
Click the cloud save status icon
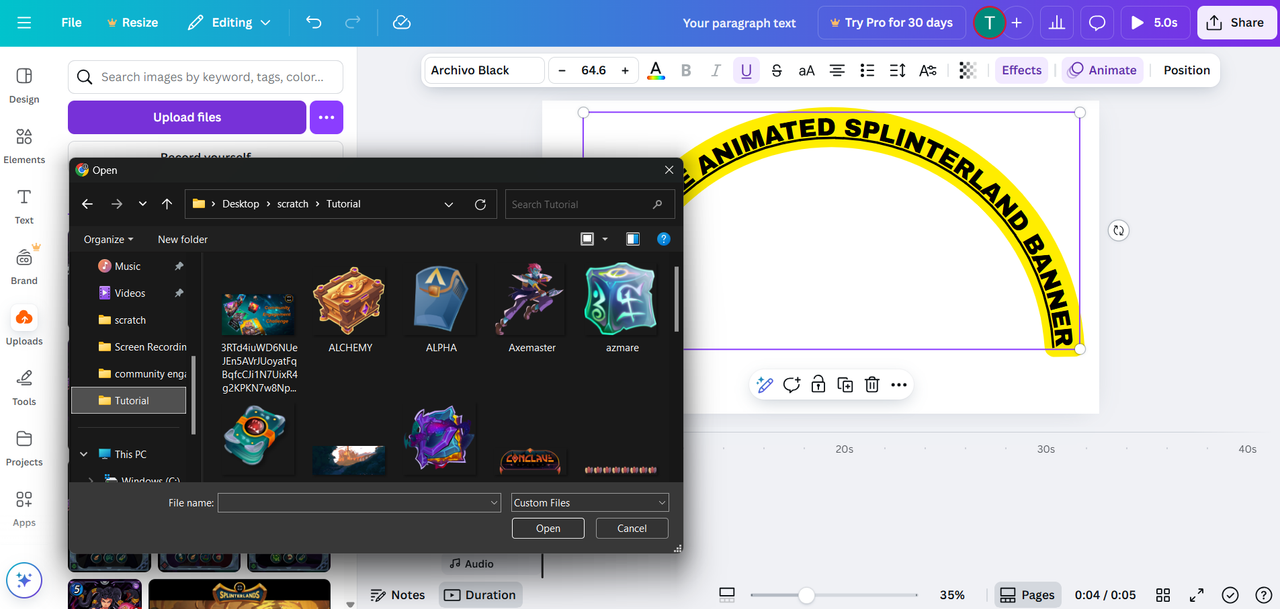click(x=402, y=22)
